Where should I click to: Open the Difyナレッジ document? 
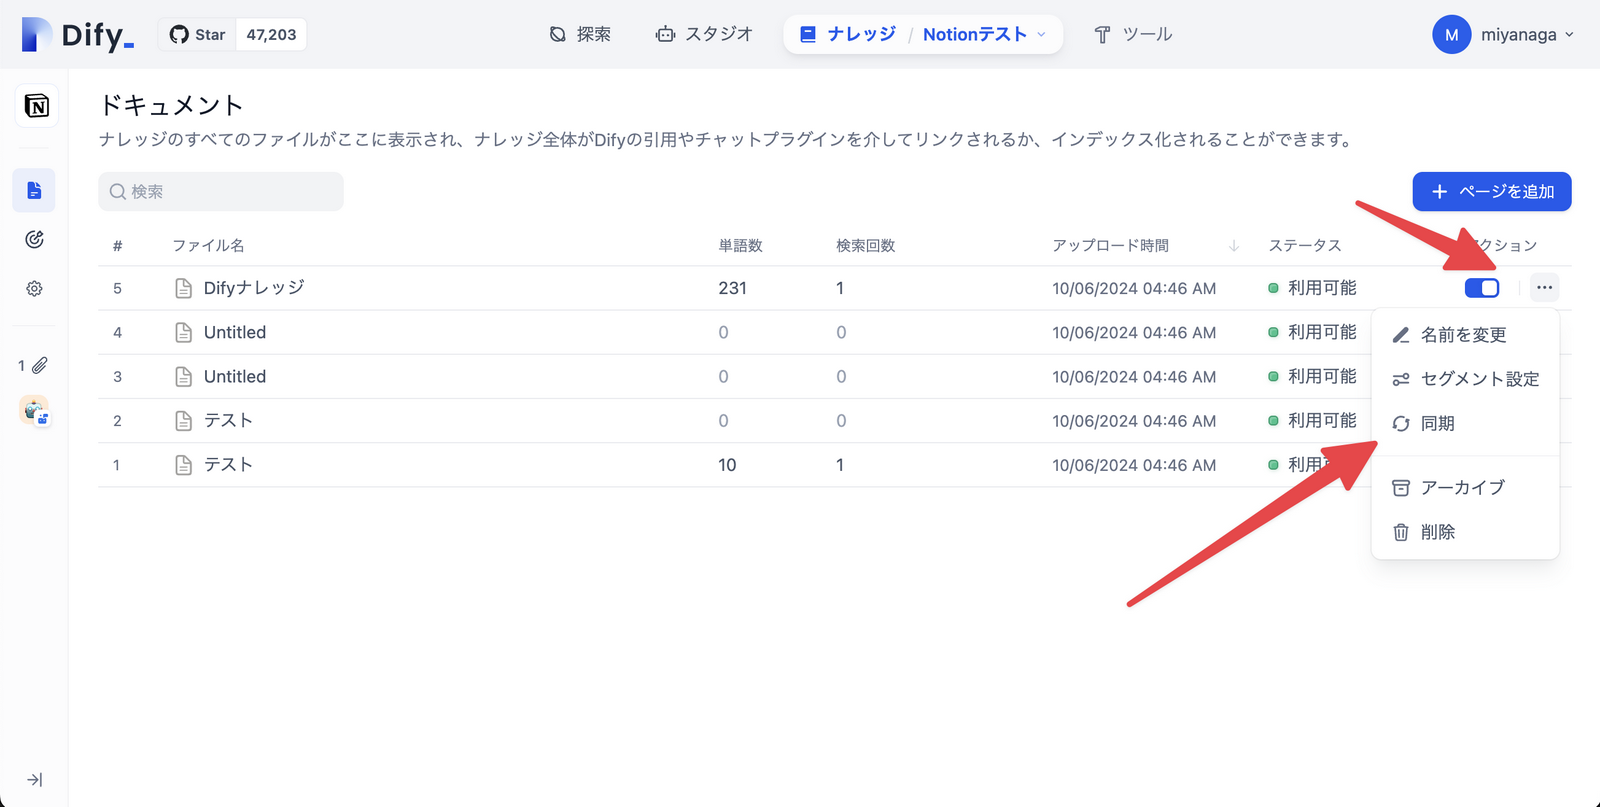coord(254,288)
